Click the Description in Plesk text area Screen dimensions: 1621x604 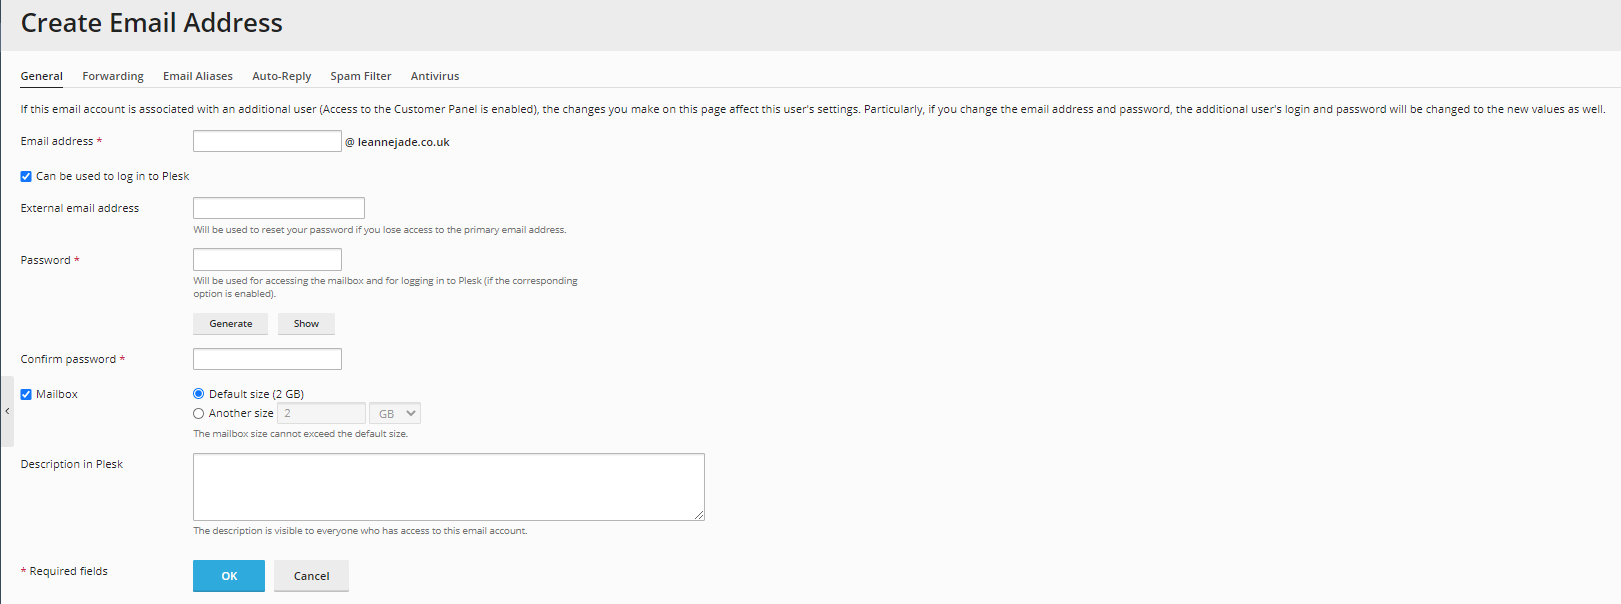click(x=448, y=487)
